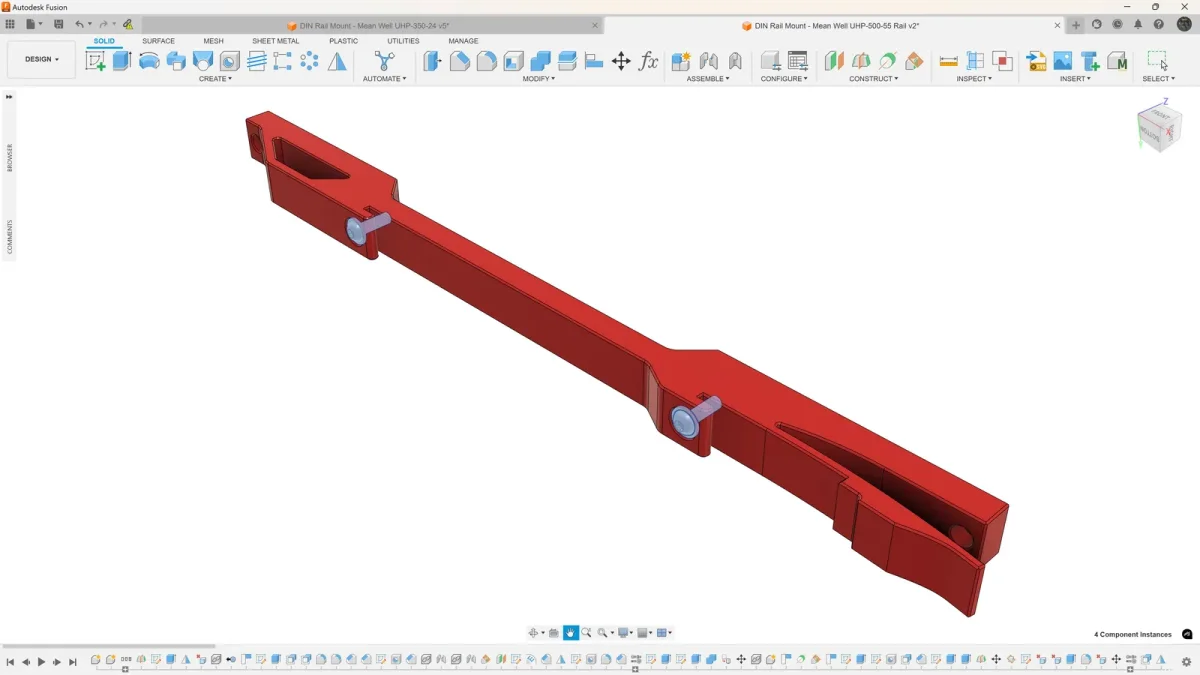Switch to the MANAGE tab
Image resolution: width=1200 pixels, height=675 pixels.
pos(463,41)
